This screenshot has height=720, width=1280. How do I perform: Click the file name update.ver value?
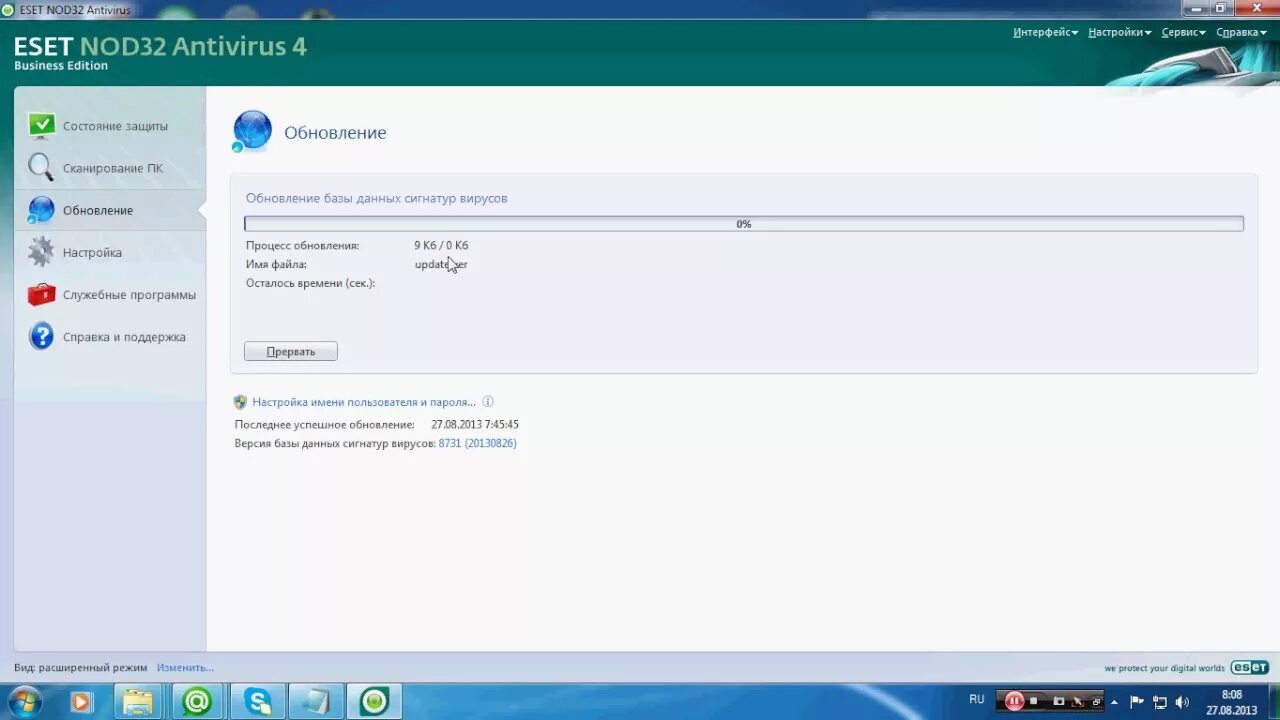click(441, 264)
